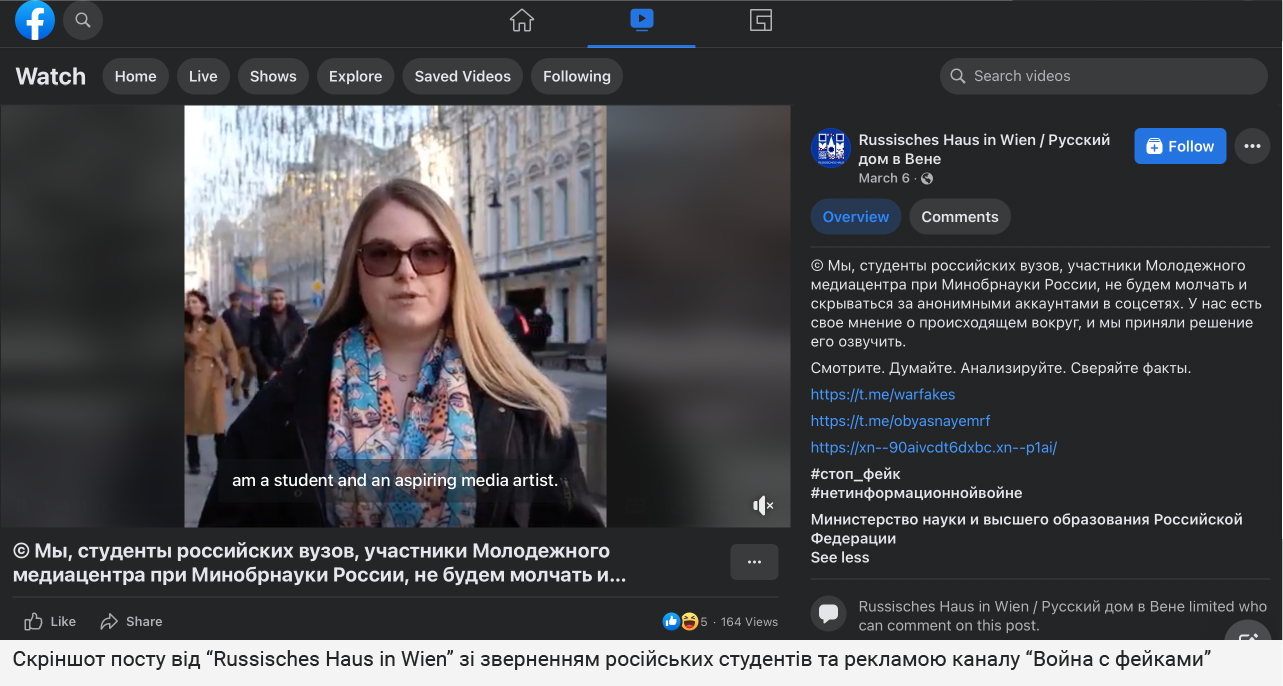This screenshot has width=1283, height=686.
Task: Click Russisches Haus page avatar
Action: [x=830, y=148]
